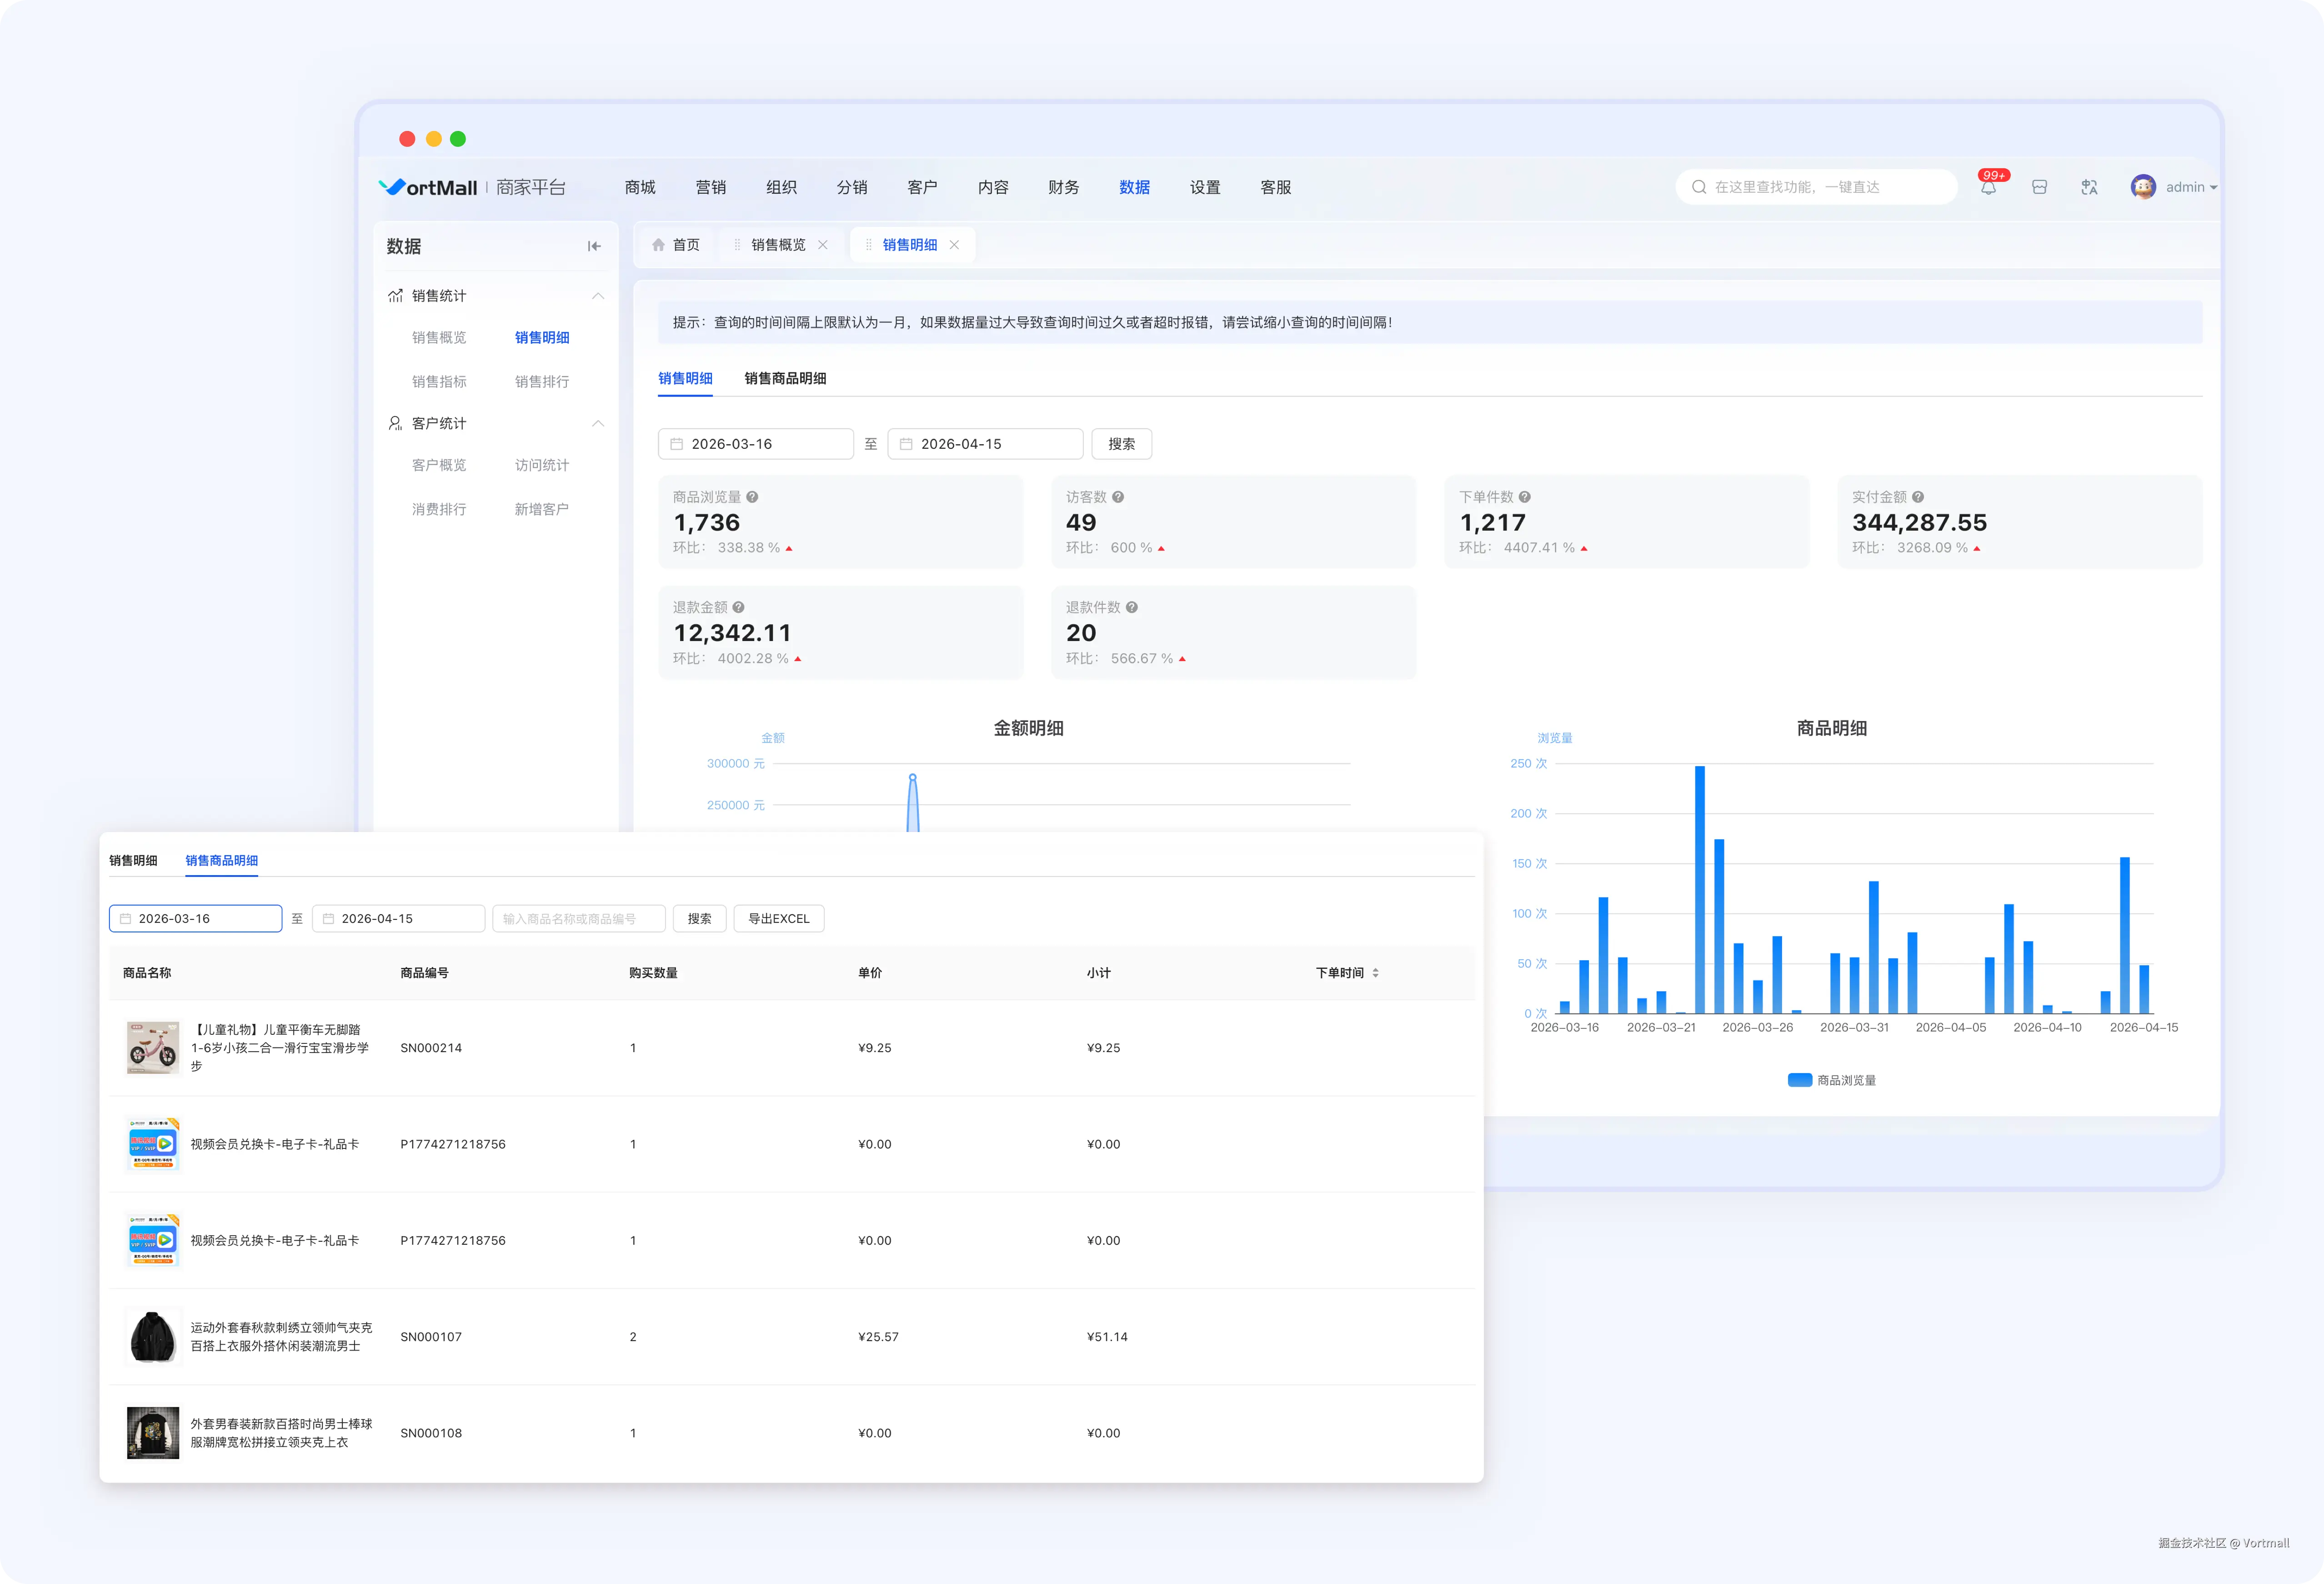Screen dimensions: 2324x1584
Task: Click the language translate icon
Action: pyautogui.click(x=2089, y=187)
